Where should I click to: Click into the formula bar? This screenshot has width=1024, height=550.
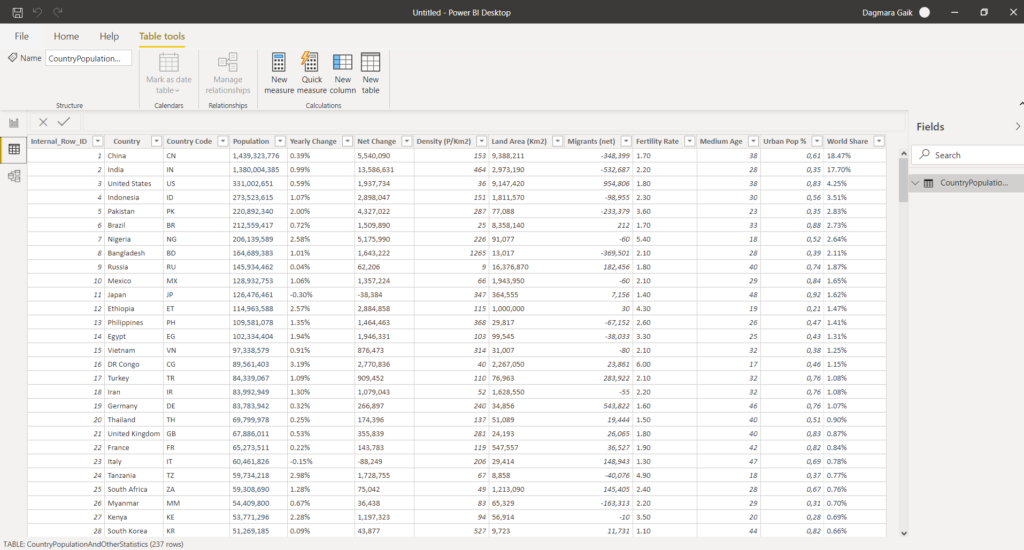(x=493, y=122)
